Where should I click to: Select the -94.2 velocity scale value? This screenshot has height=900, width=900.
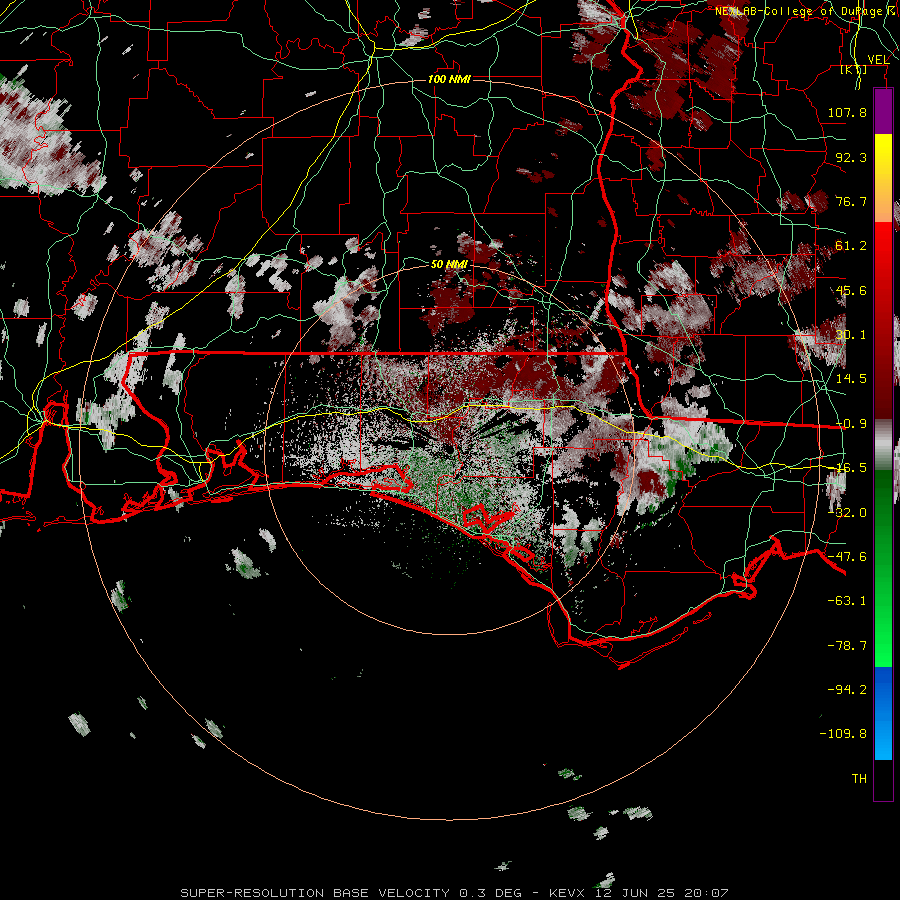tap(847, 690)
